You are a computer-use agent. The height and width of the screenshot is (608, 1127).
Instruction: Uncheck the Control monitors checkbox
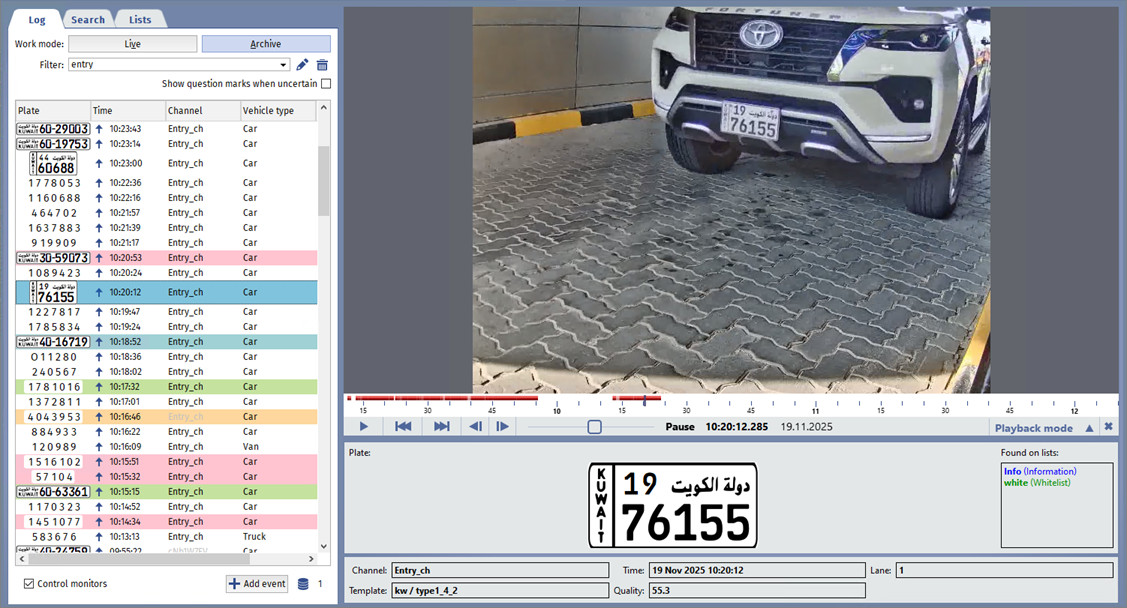click(x=28, y=584)
